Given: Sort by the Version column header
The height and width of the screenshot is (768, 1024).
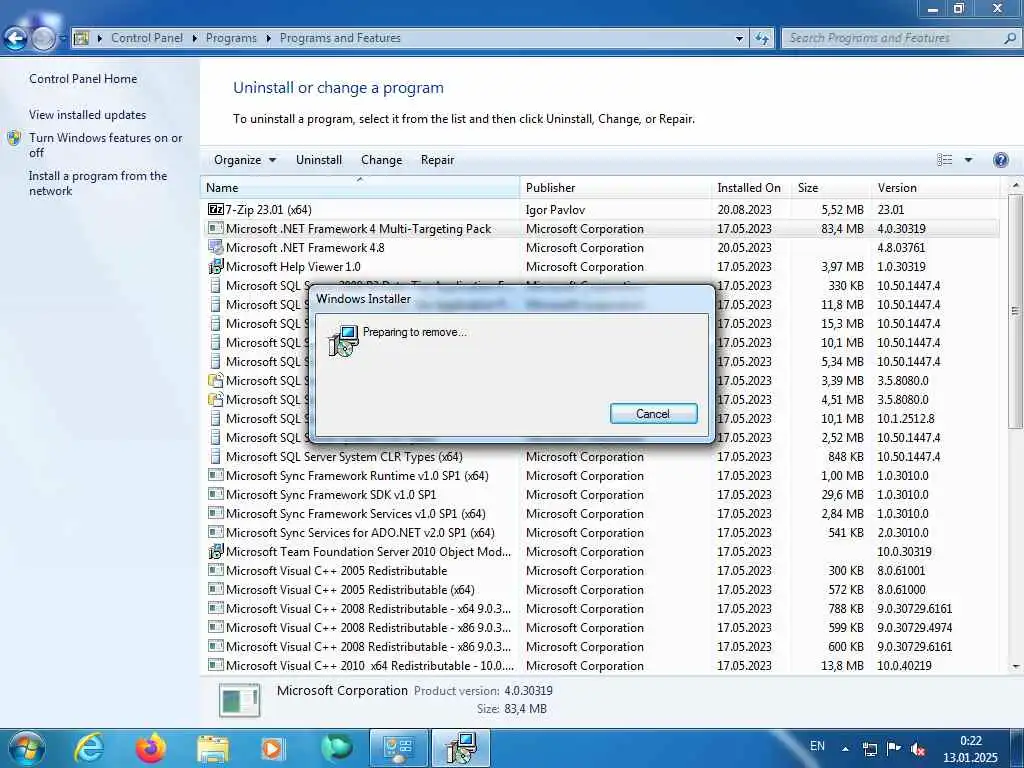Looking at the screenshot, I should pos(936,187).
